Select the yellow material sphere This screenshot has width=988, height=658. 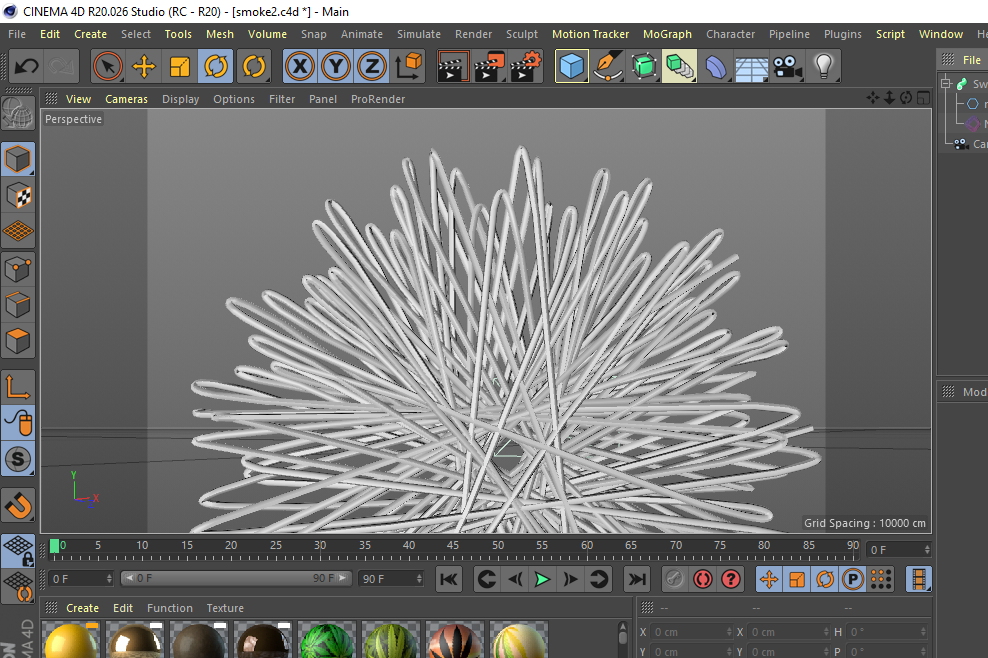[x=71, y=640]
